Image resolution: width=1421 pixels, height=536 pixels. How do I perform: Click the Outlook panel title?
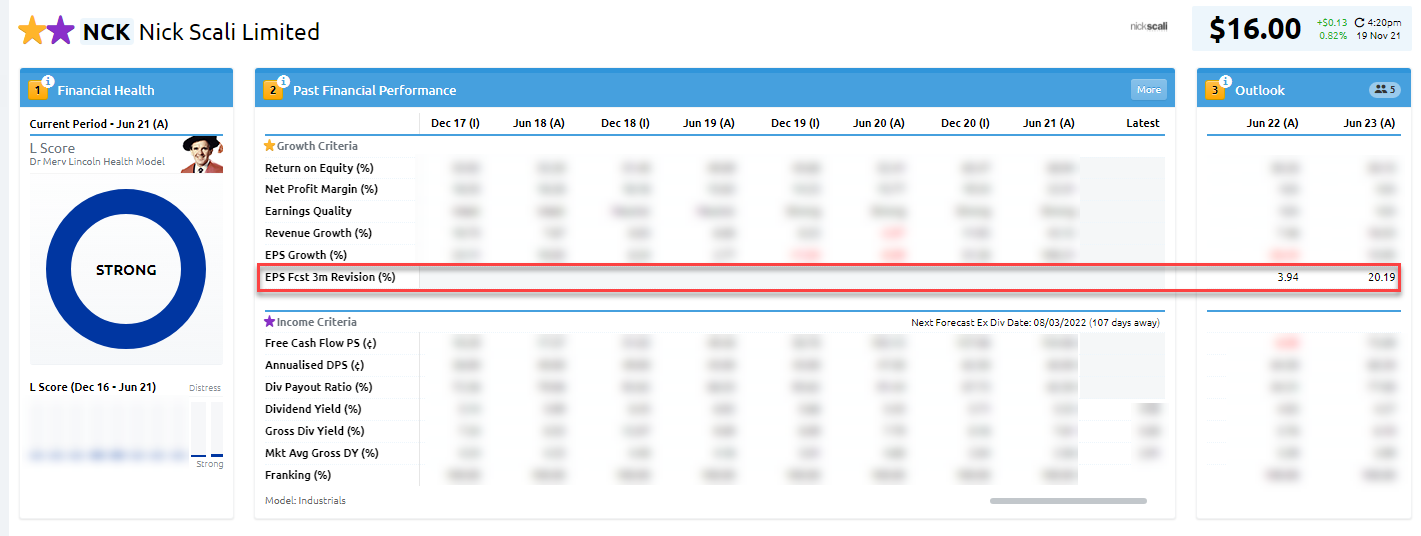1260,90
